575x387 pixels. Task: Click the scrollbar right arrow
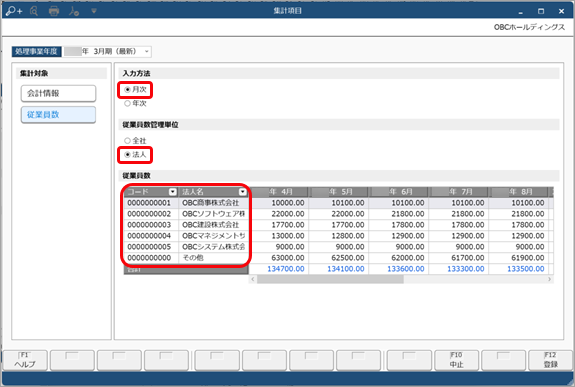[x=549, y=280]
